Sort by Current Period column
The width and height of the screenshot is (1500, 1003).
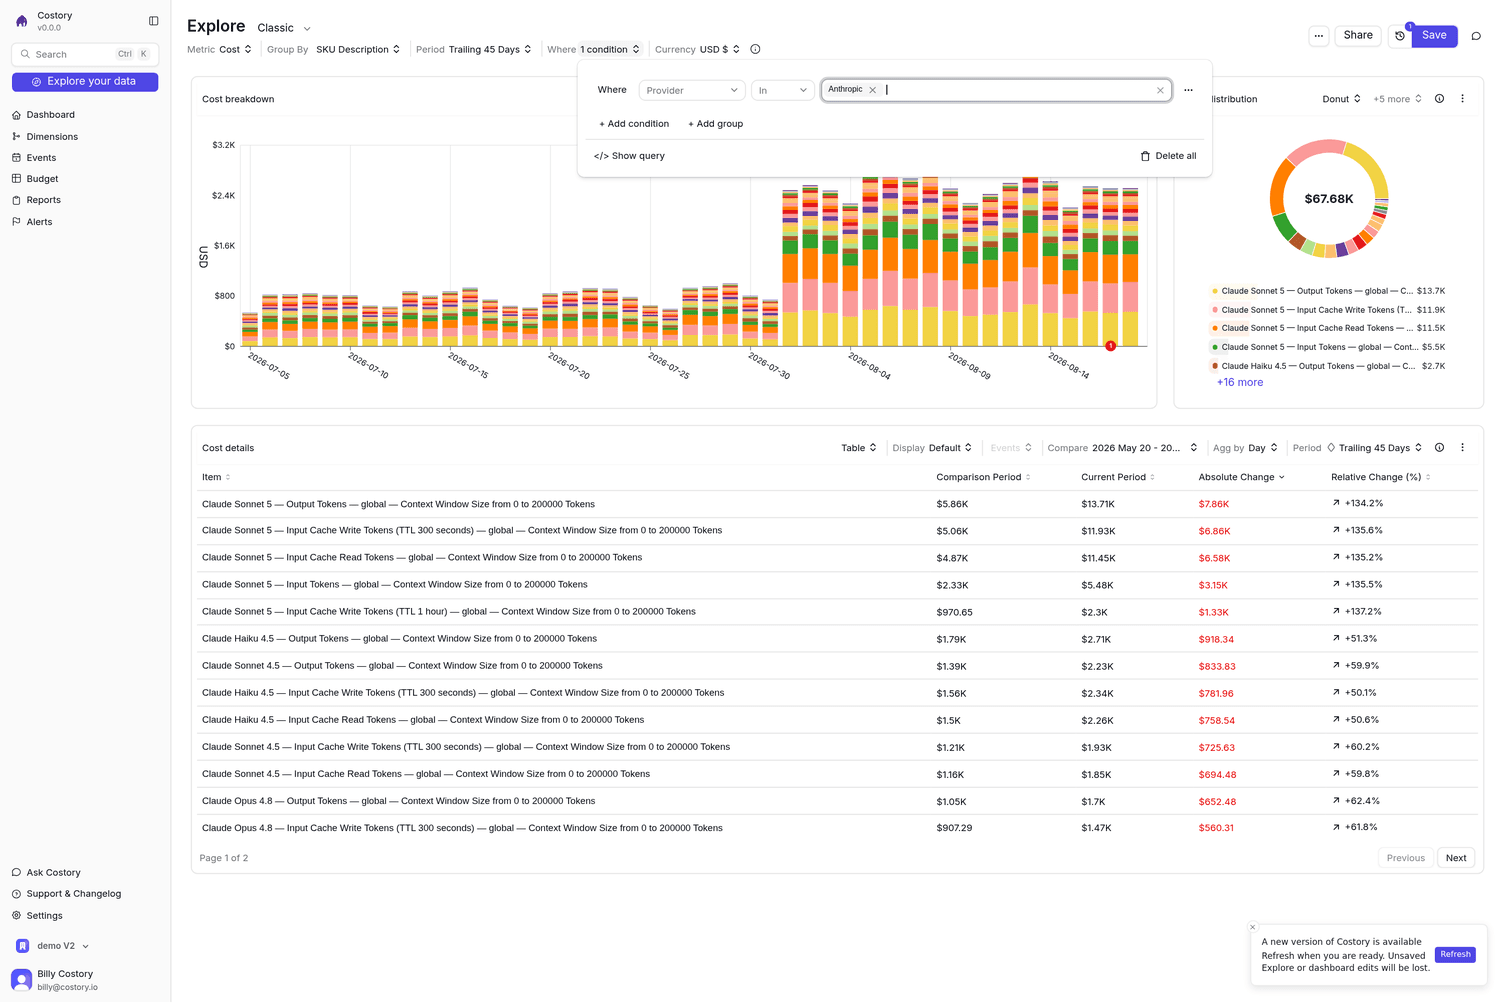[1118, 477]
